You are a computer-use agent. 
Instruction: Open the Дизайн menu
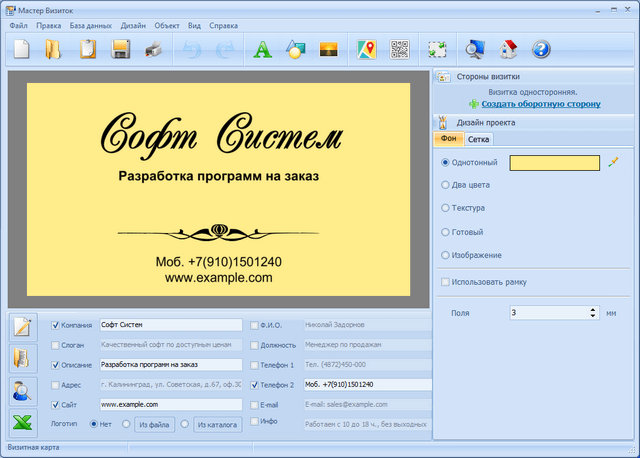133,25
